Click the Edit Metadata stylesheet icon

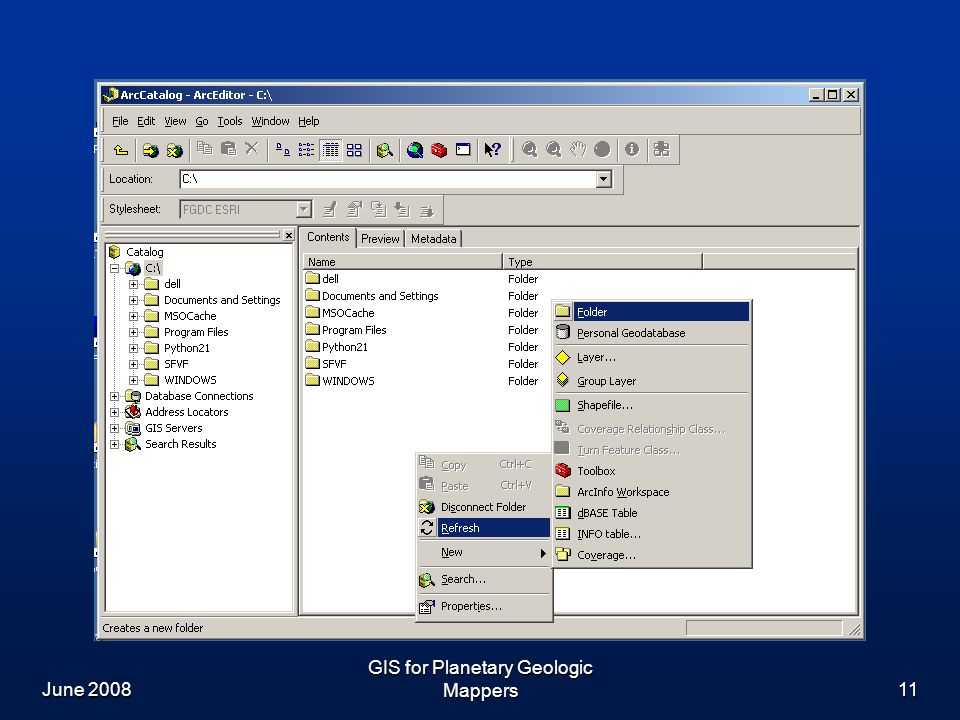329,210
